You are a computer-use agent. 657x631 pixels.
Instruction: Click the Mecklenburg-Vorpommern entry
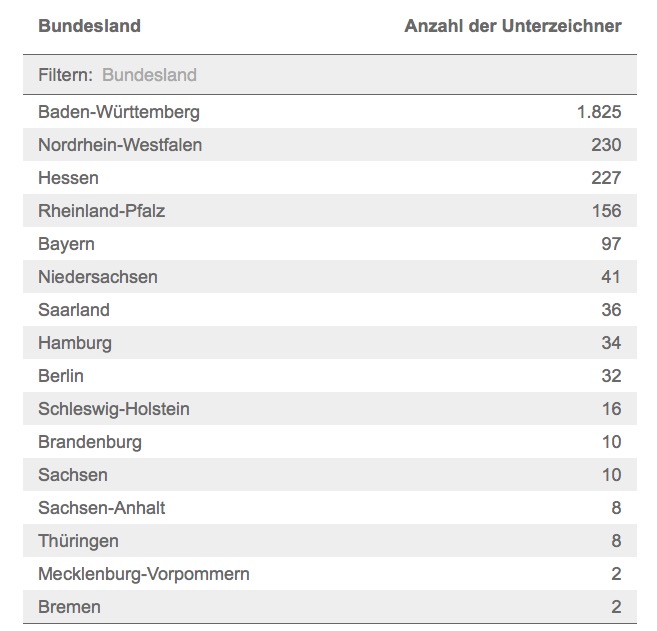click(144, 574)
